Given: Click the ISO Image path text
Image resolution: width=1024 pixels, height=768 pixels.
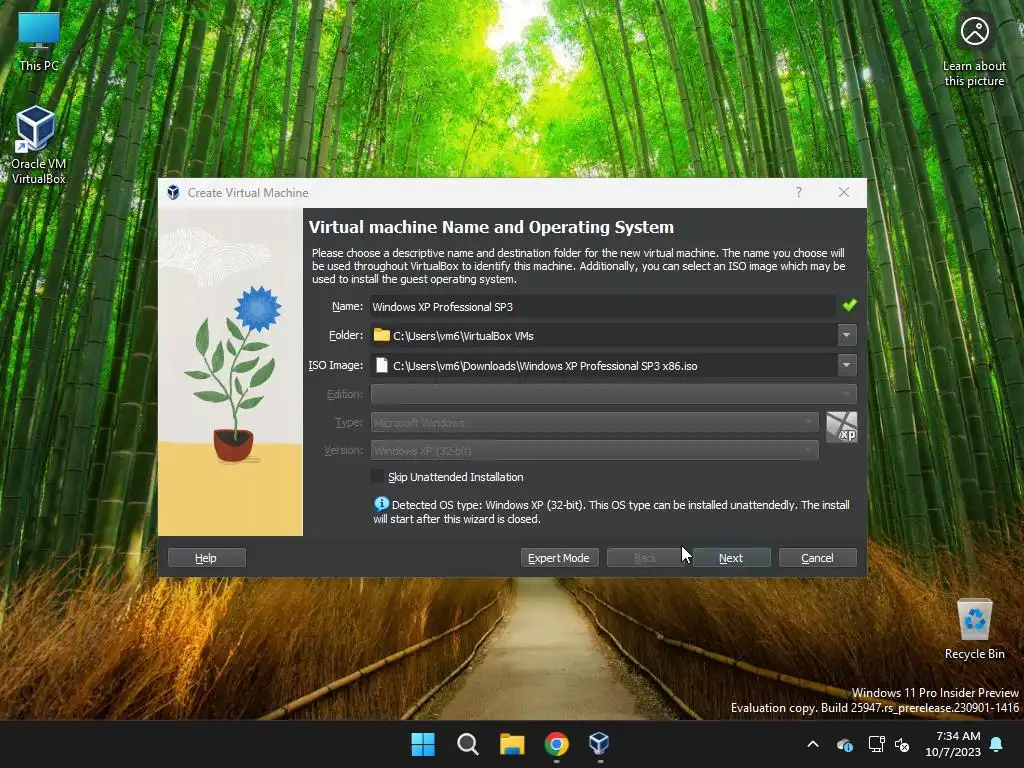Looking at the screenshot, I should coord(545,366).
